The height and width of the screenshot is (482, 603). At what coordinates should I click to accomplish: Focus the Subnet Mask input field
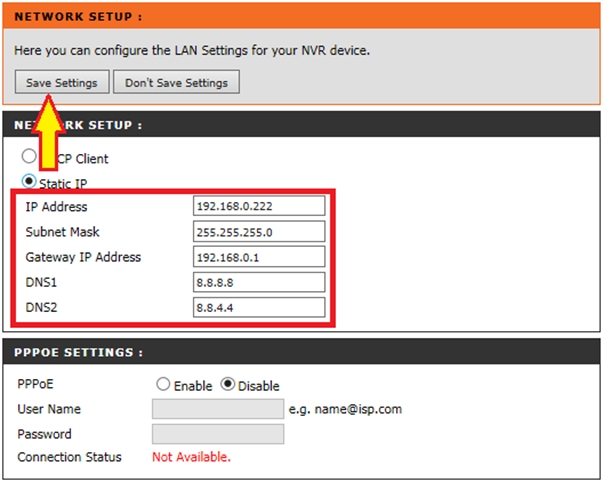(259, 232)
